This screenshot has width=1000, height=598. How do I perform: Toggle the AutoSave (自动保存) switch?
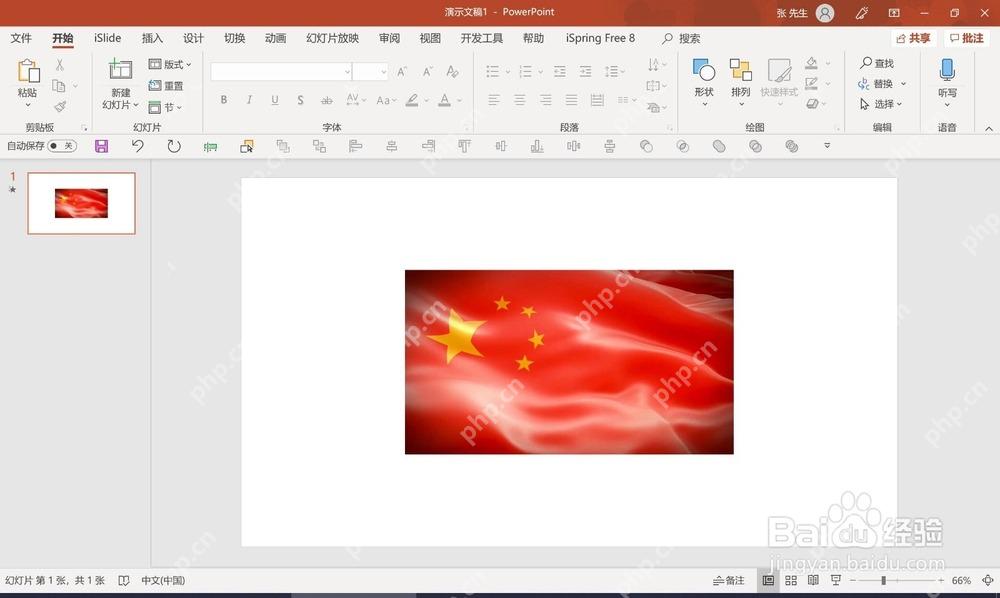tap(62, 146)
